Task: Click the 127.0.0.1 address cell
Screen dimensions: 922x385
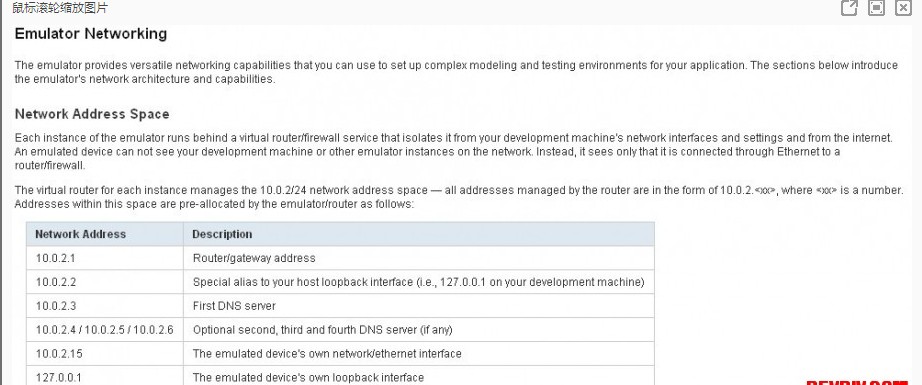Action: pos(105,376)
